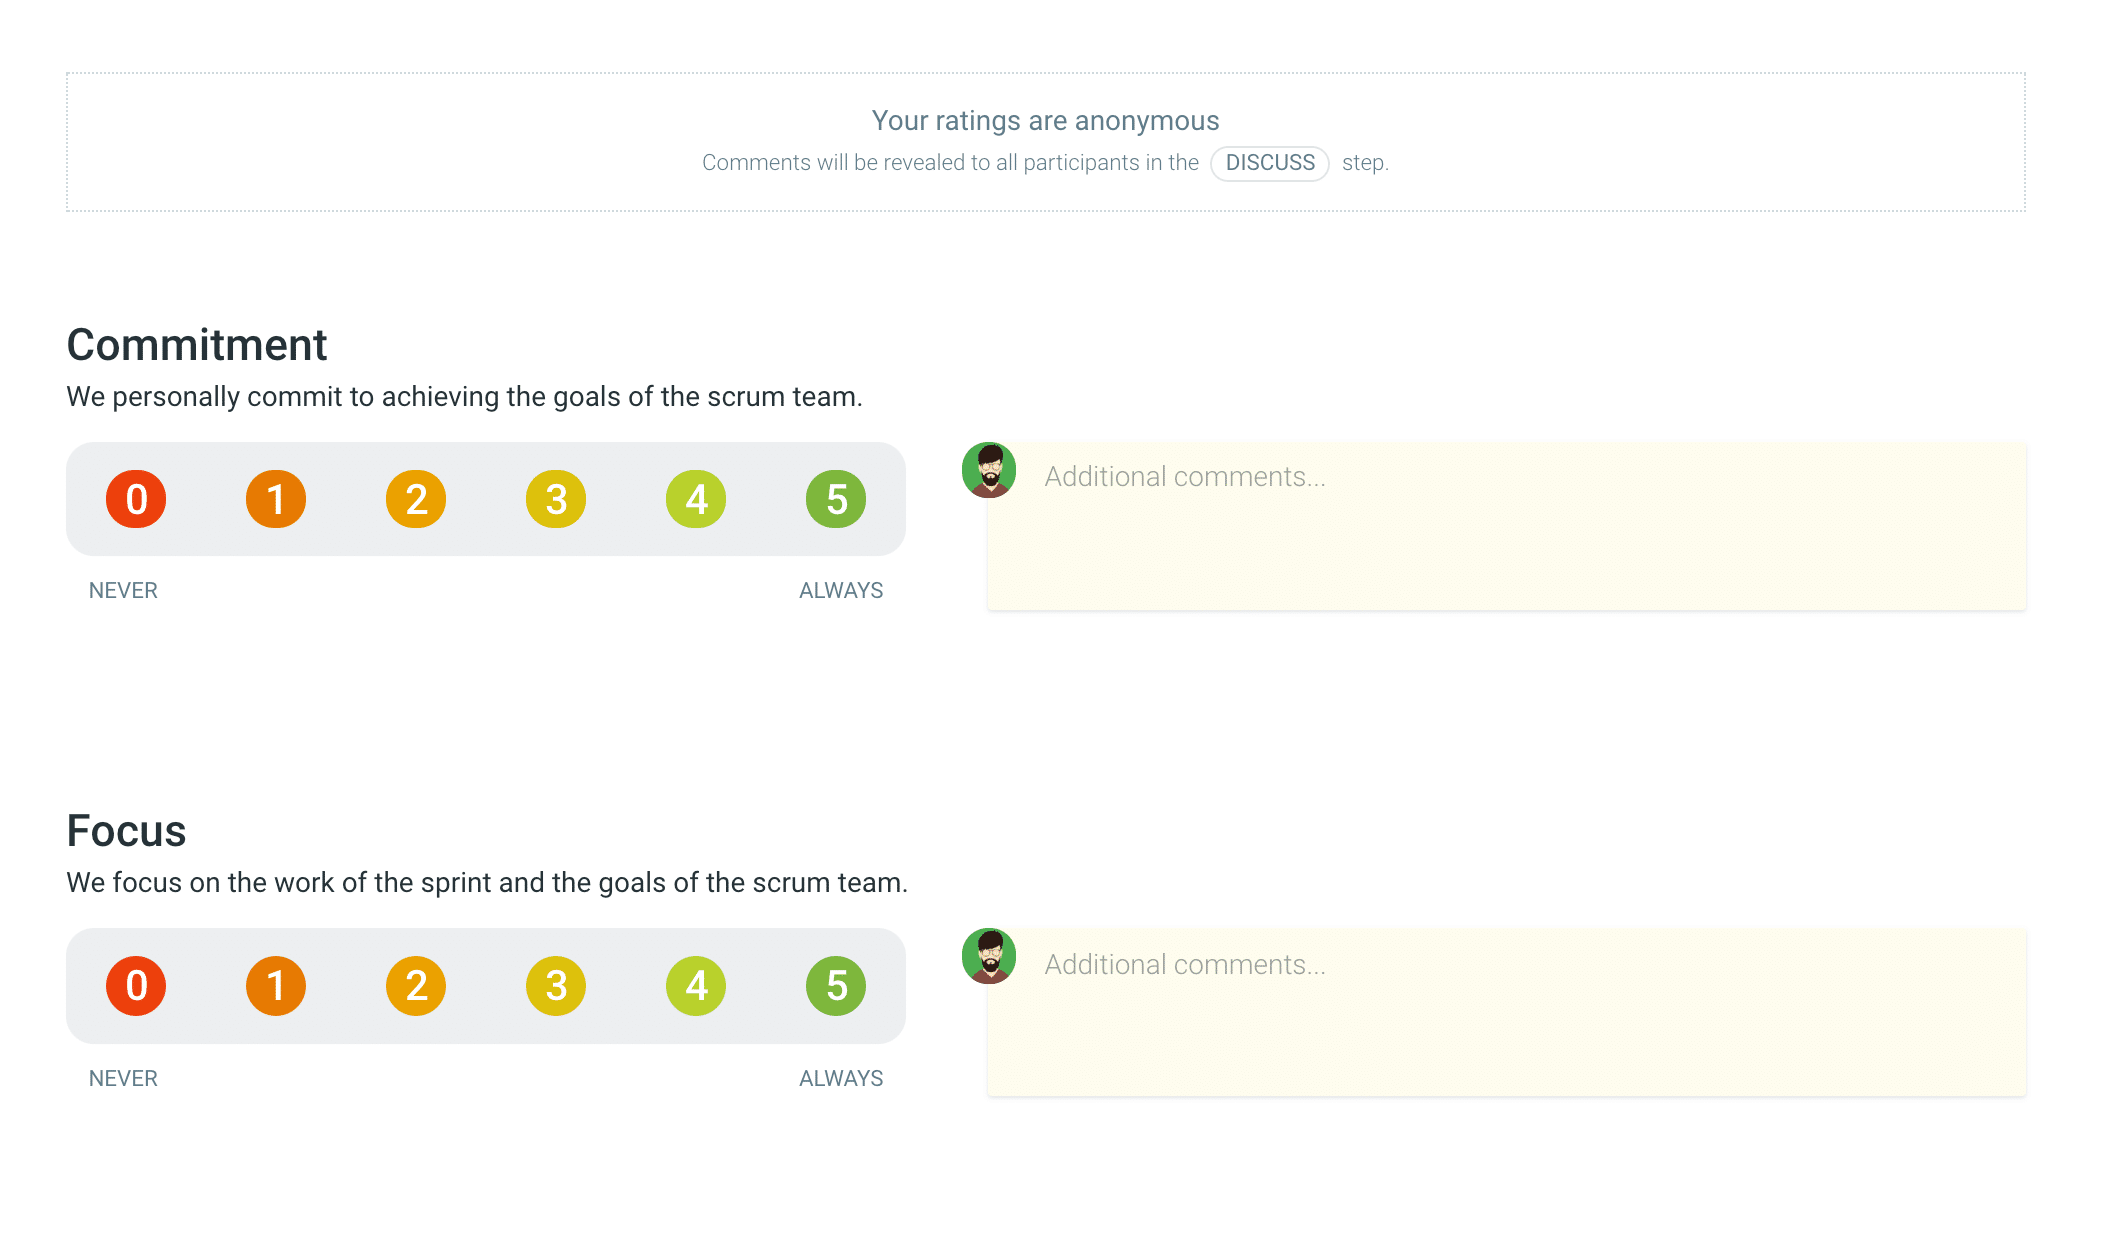Viewport: 2110px width, 1257px height.
Task: Click the DISCUSS step badge
Action: (1270, 163)
